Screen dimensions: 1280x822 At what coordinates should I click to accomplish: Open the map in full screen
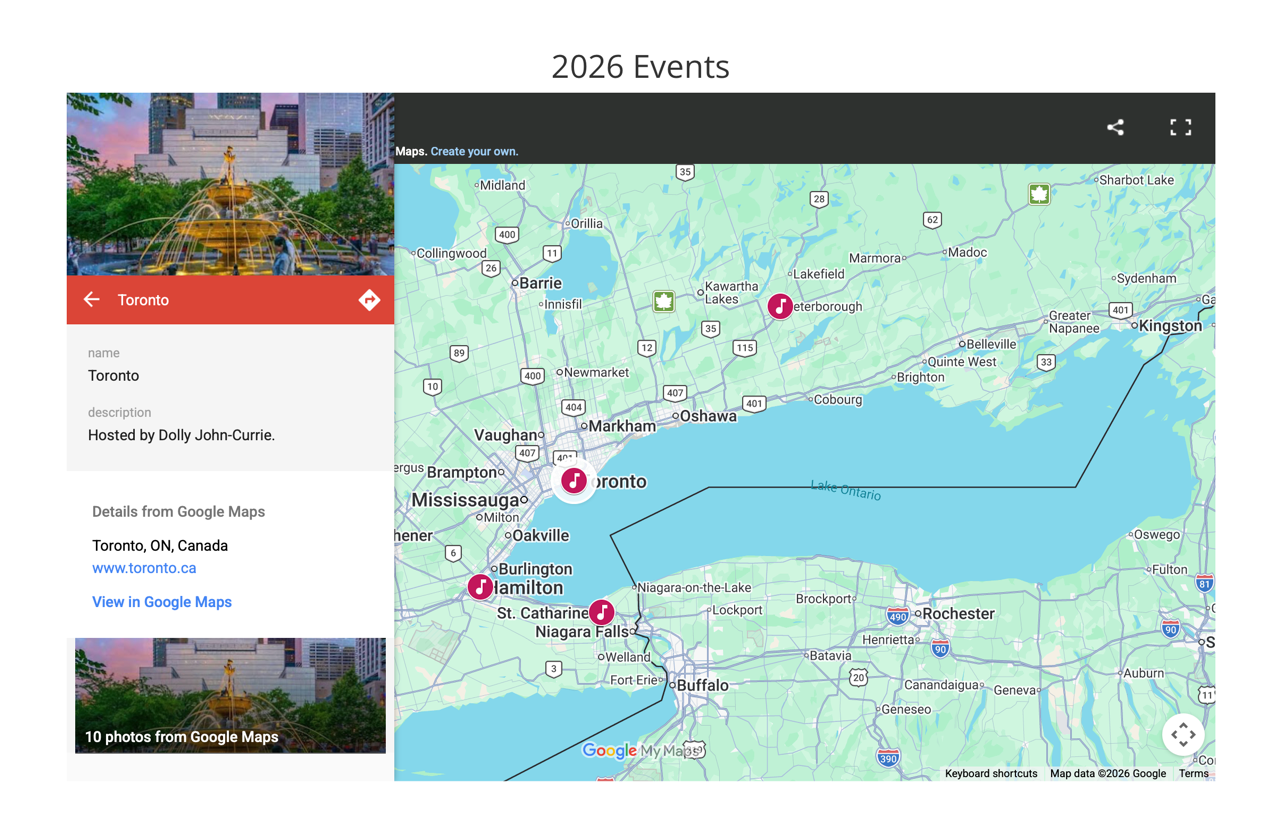point(1181,127)
